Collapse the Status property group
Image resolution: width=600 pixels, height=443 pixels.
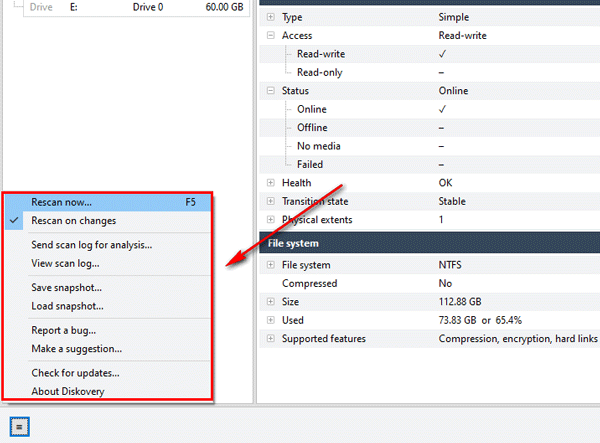coord(271,91)
